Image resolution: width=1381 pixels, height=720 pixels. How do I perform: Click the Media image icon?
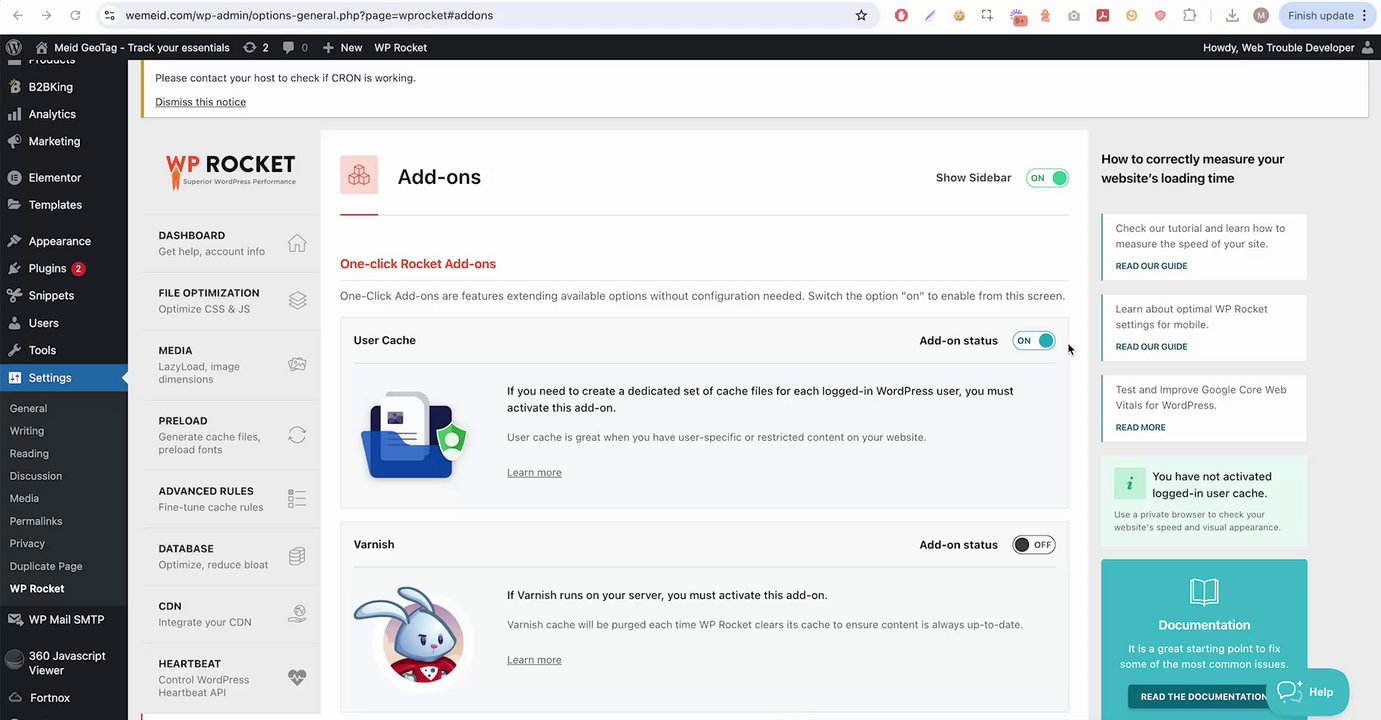click(297, 365)
